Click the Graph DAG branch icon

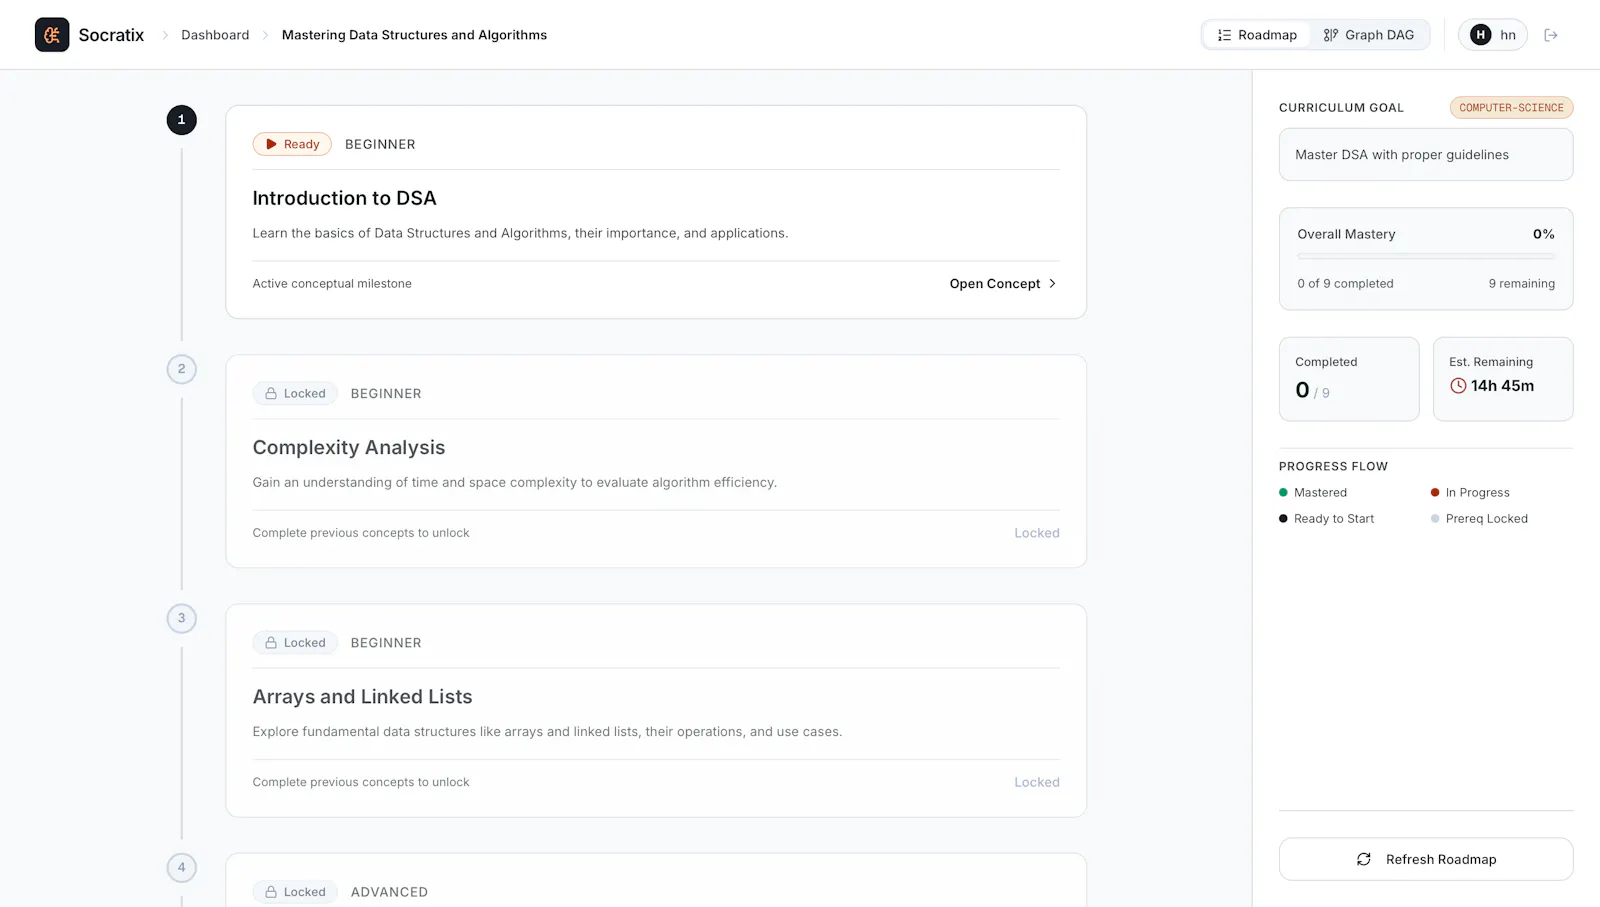(x=1331, y=35)
